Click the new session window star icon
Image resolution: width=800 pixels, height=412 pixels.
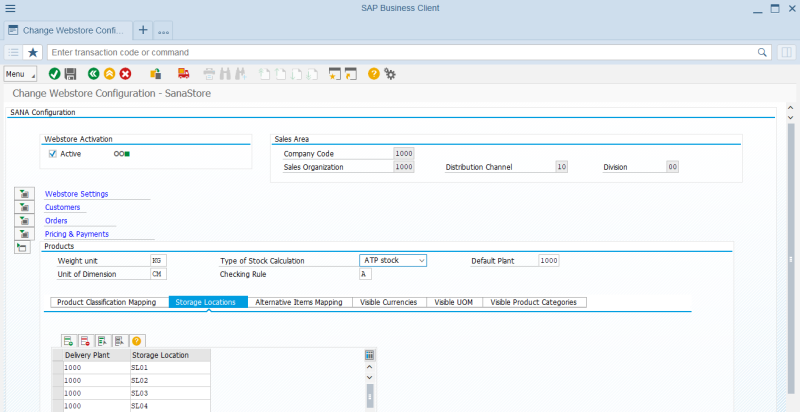[335, 74]
